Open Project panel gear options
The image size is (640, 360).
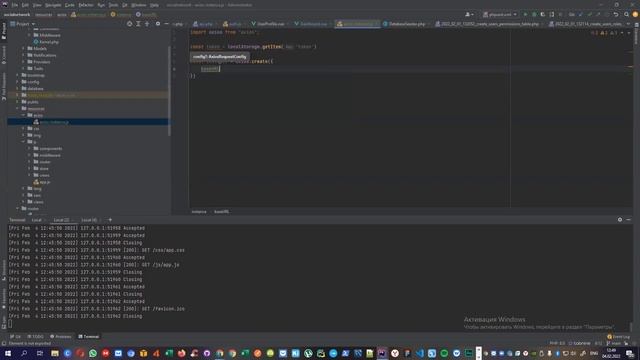point(158,24)
